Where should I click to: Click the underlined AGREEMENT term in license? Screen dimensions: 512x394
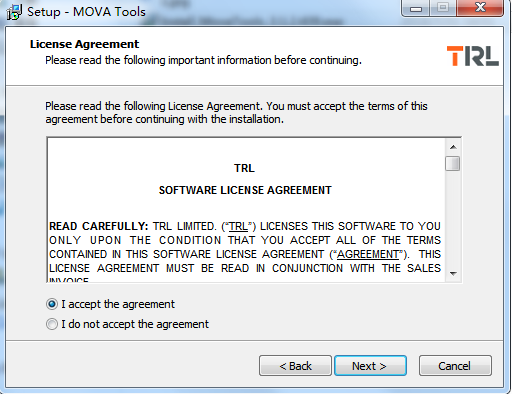[368, 254]
